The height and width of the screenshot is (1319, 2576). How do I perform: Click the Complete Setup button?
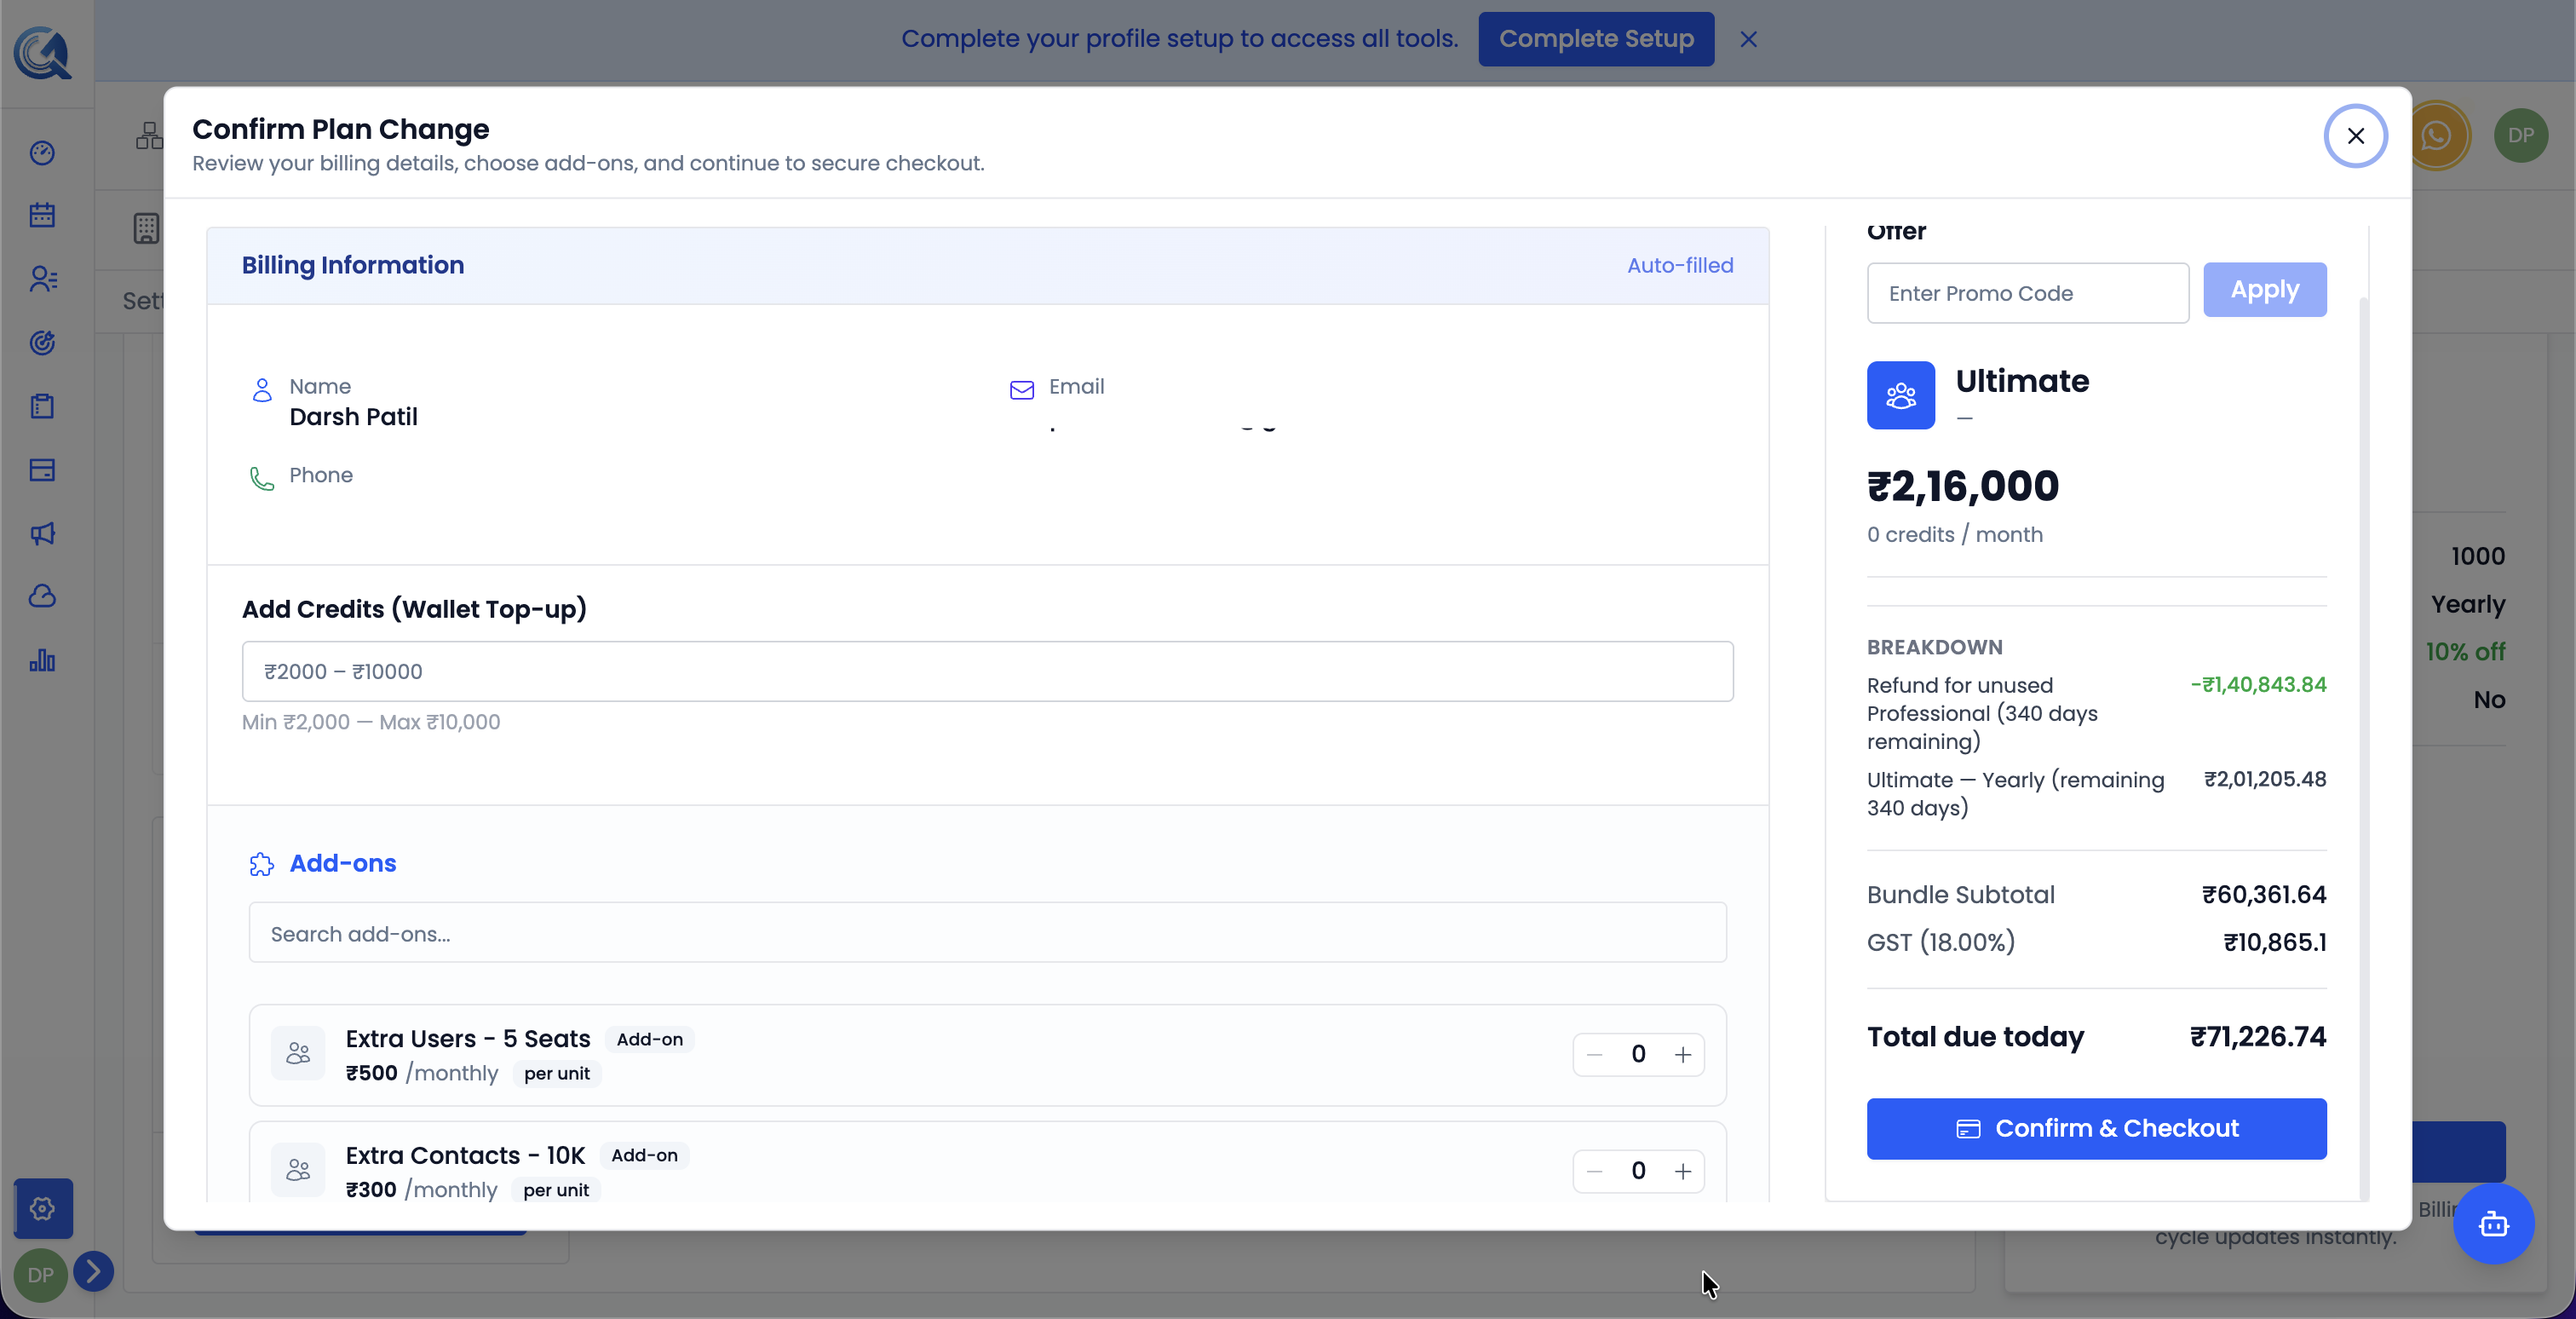click(x=1595, y=39)
